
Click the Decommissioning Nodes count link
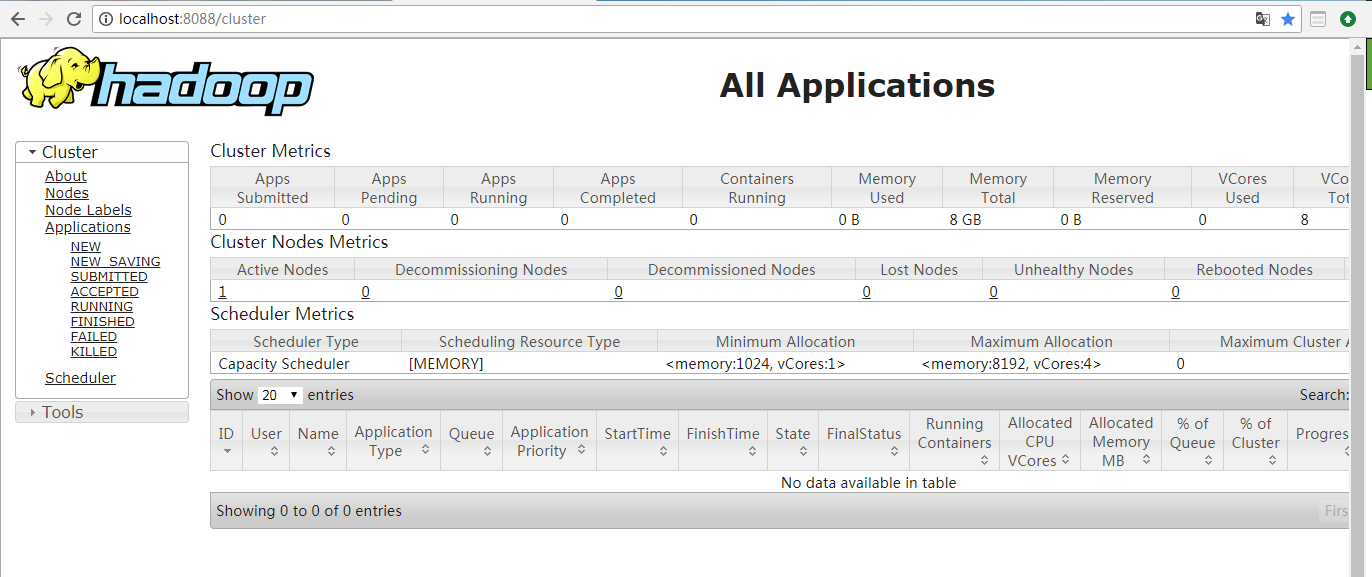[366, 292]
